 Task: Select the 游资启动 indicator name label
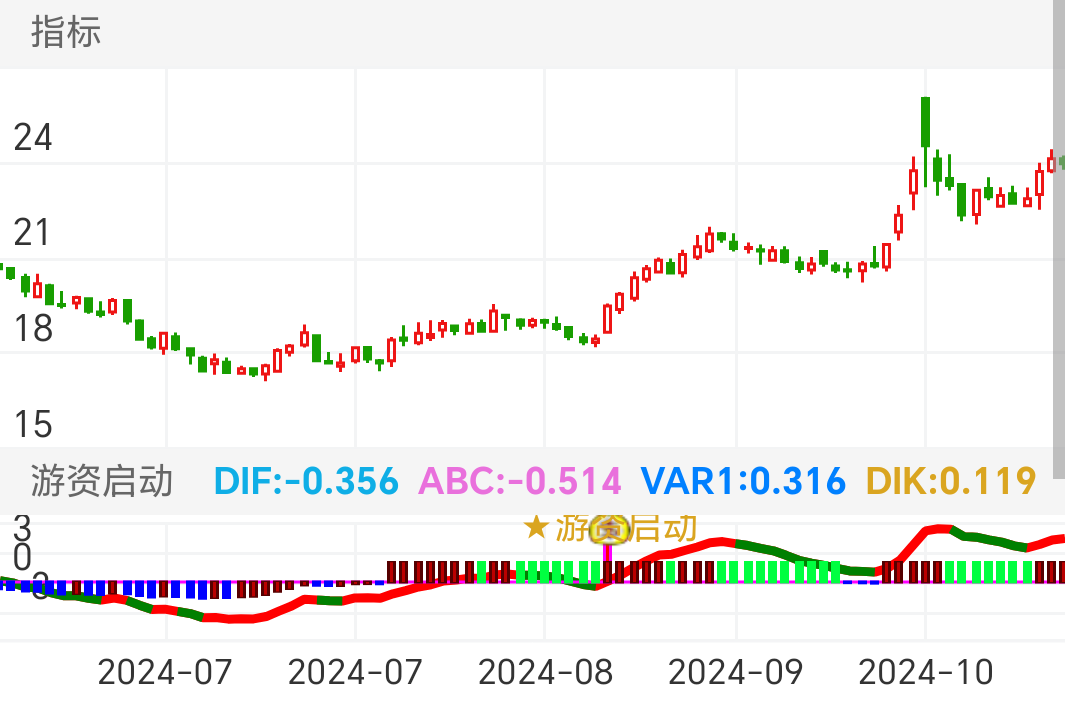coord(102,481)
